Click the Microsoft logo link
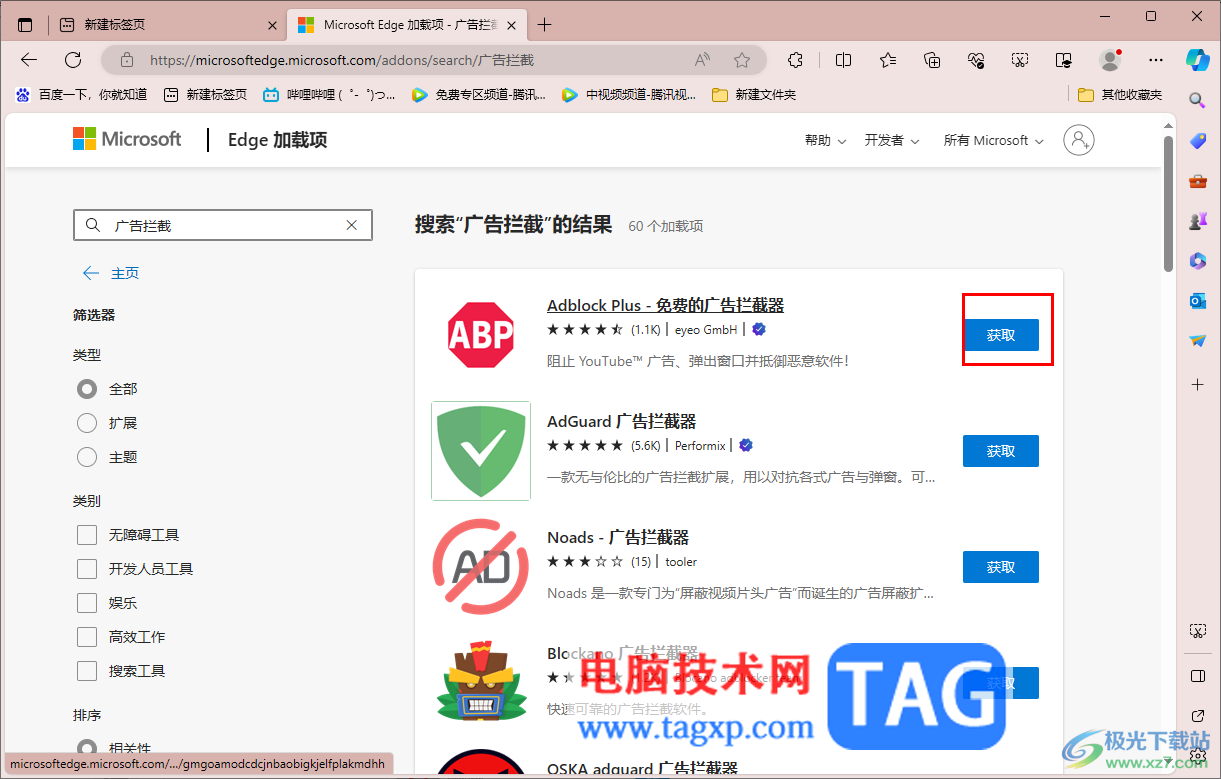This screenshot has width=1221, height=779. [x=127, y=139]
